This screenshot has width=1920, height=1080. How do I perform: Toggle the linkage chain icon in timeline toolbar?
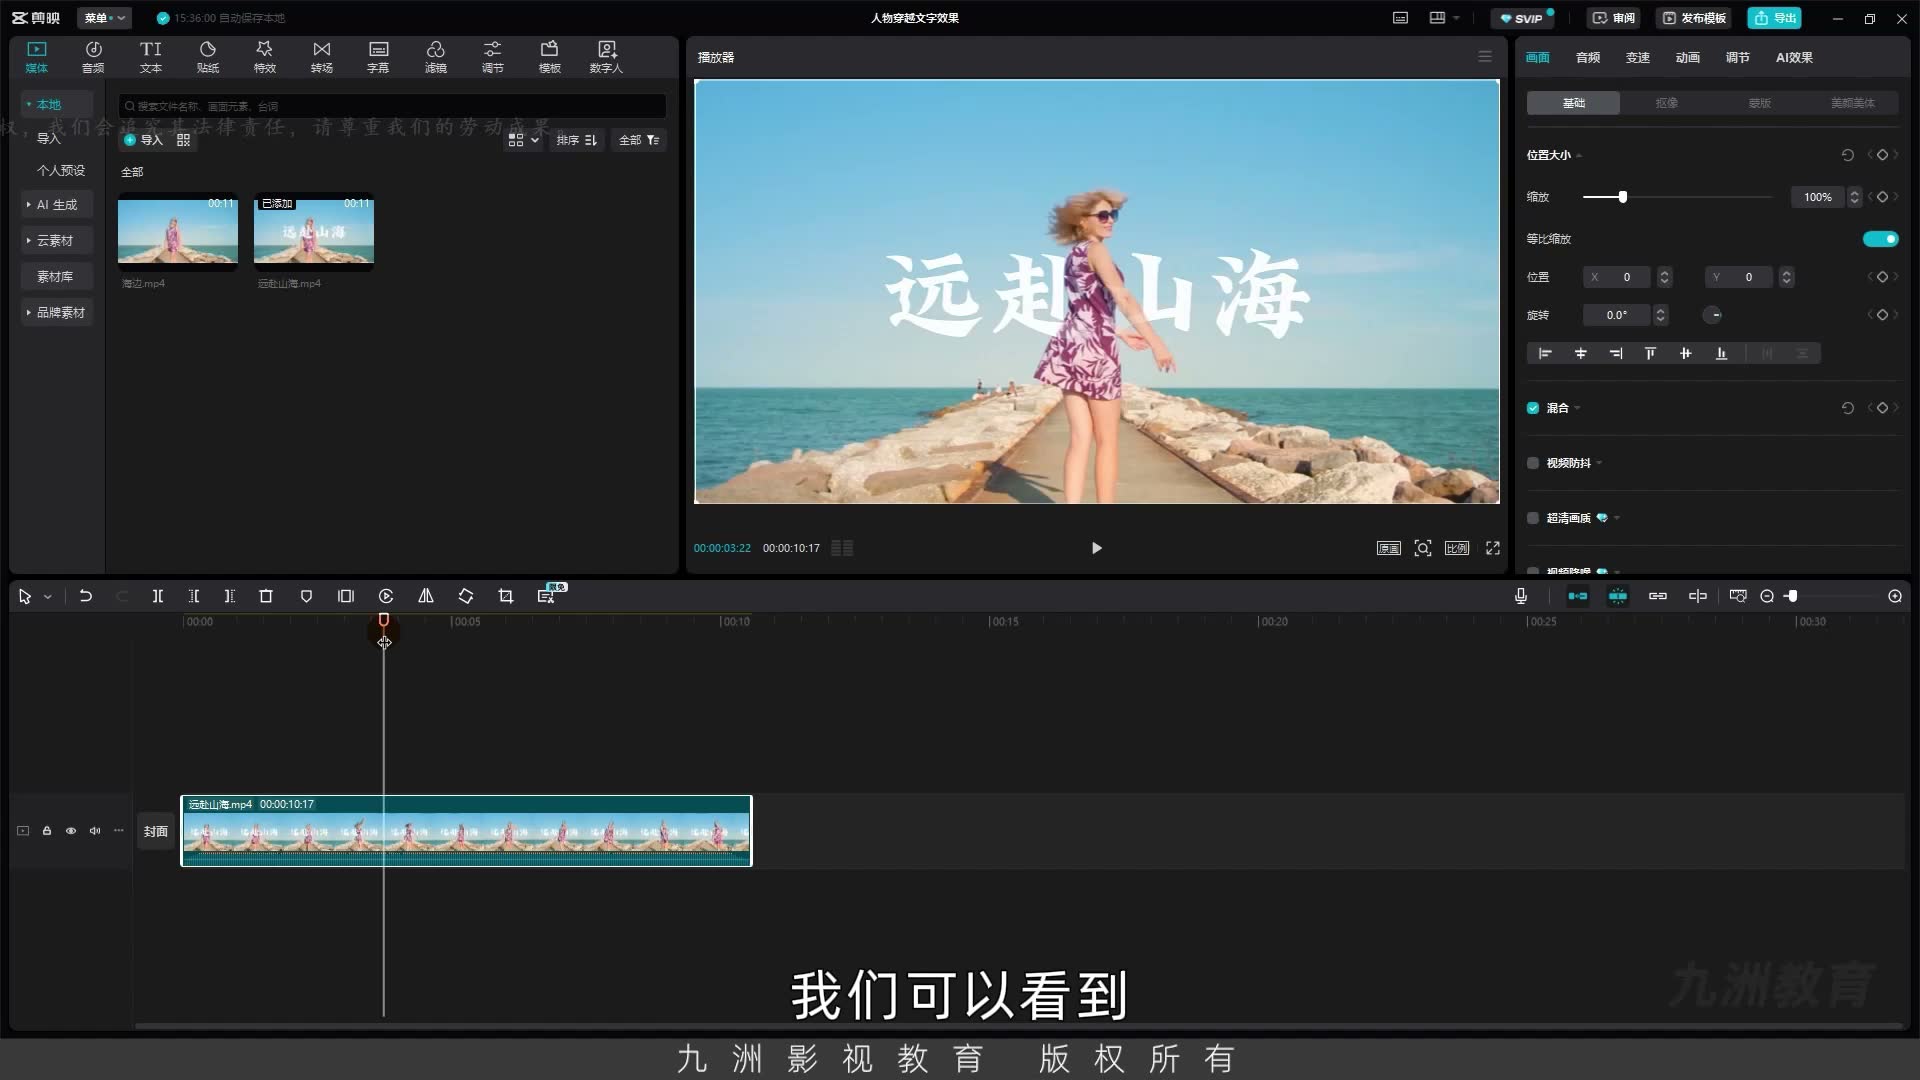[1658, 596]
